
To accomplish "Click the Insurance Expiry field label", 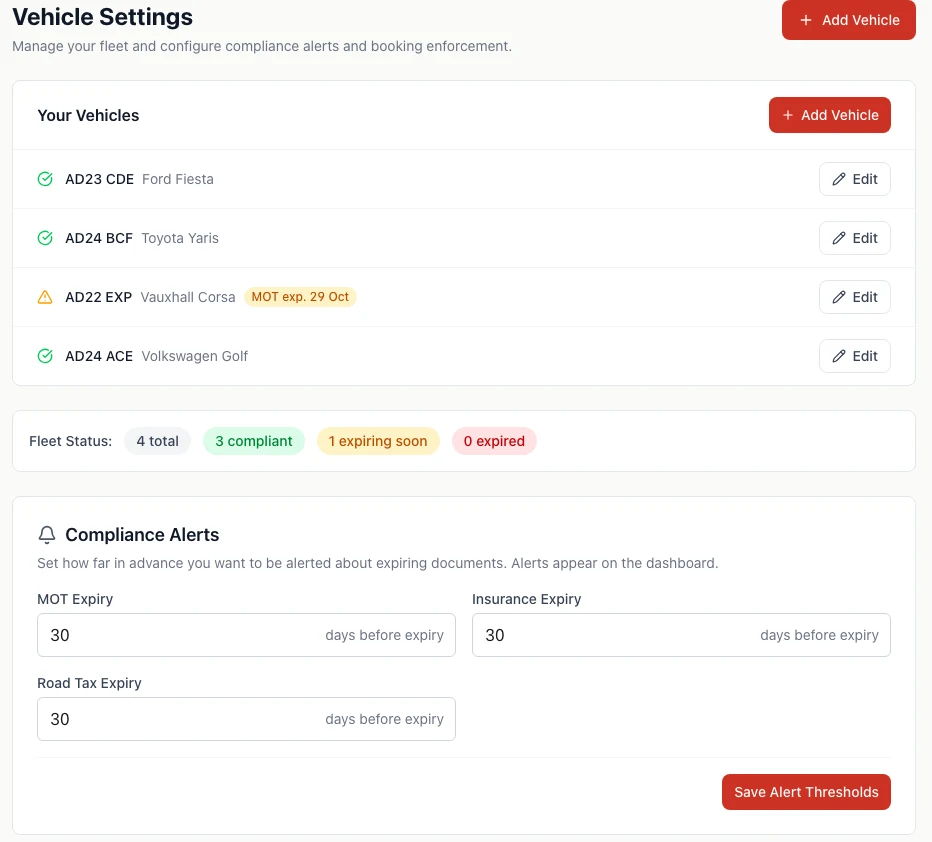I will tap(527, 599).
